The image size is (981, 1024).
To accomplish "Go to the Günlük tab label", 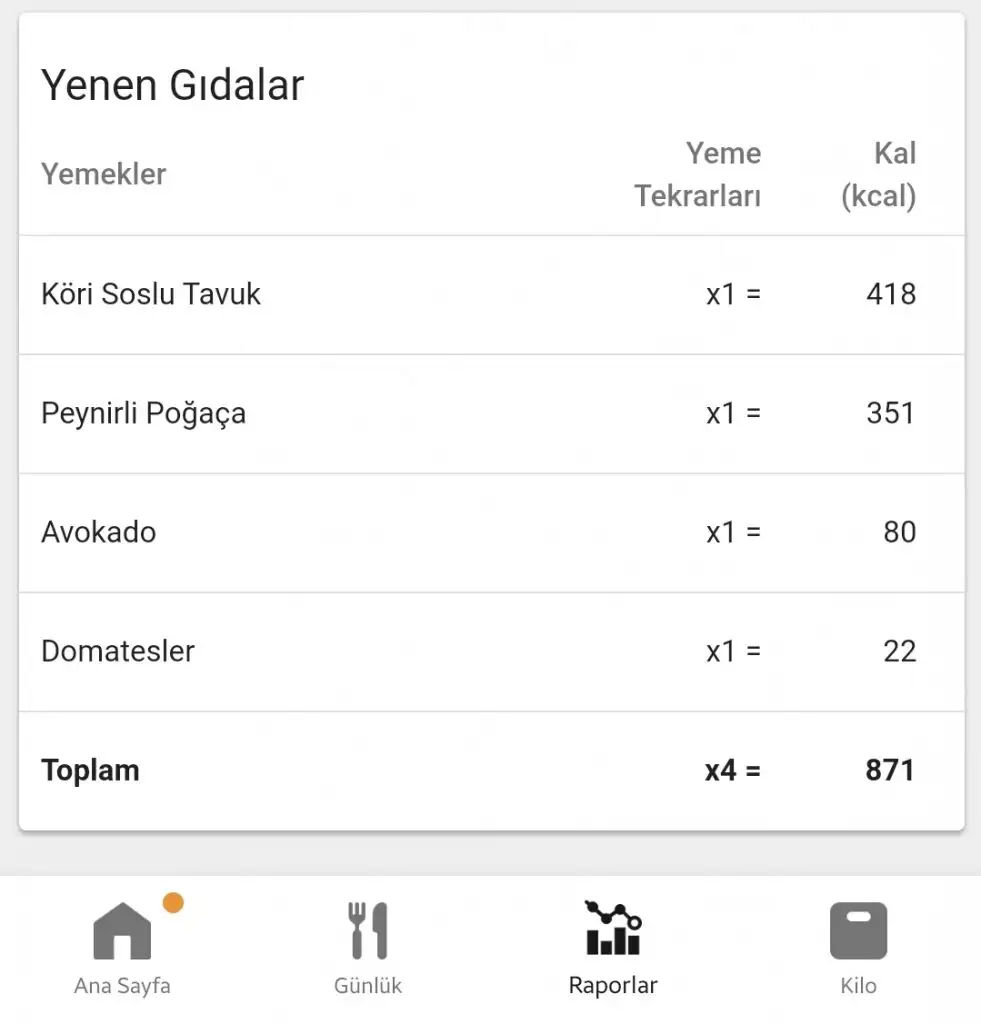I will [x=368, y=986].
